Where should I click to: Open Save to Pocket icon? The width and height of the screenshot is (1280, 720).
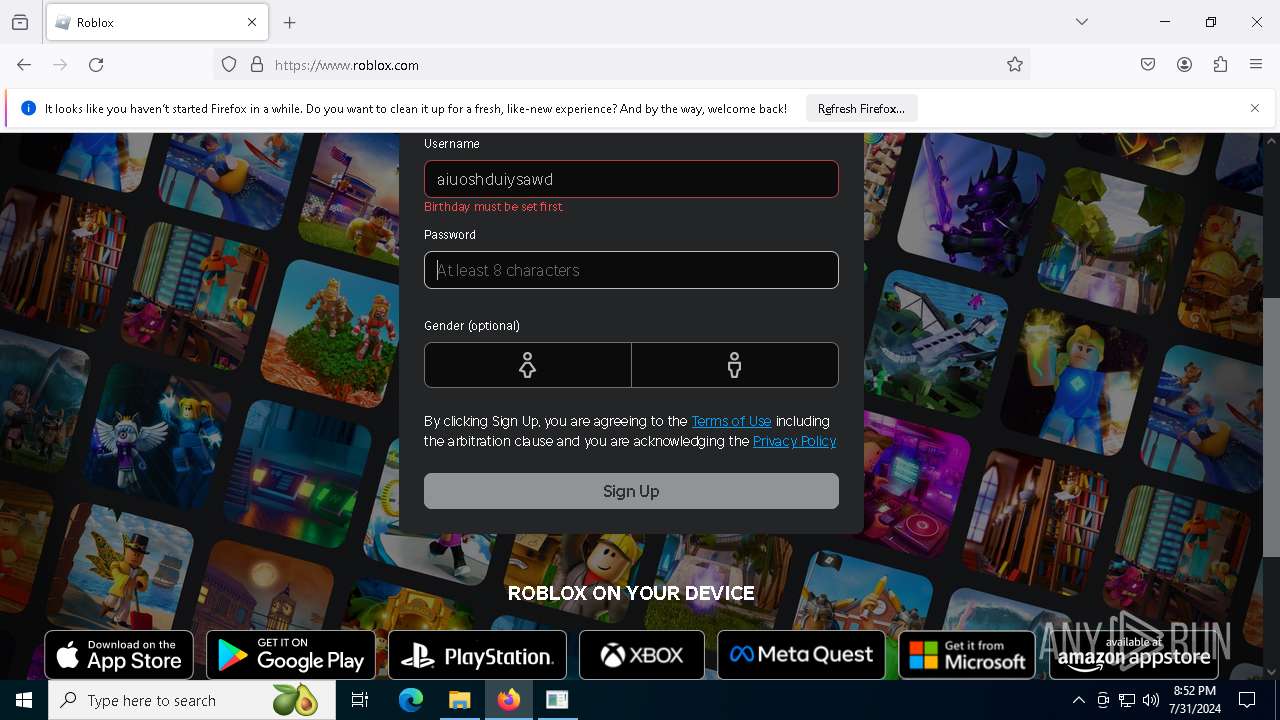coord(1148,65)
